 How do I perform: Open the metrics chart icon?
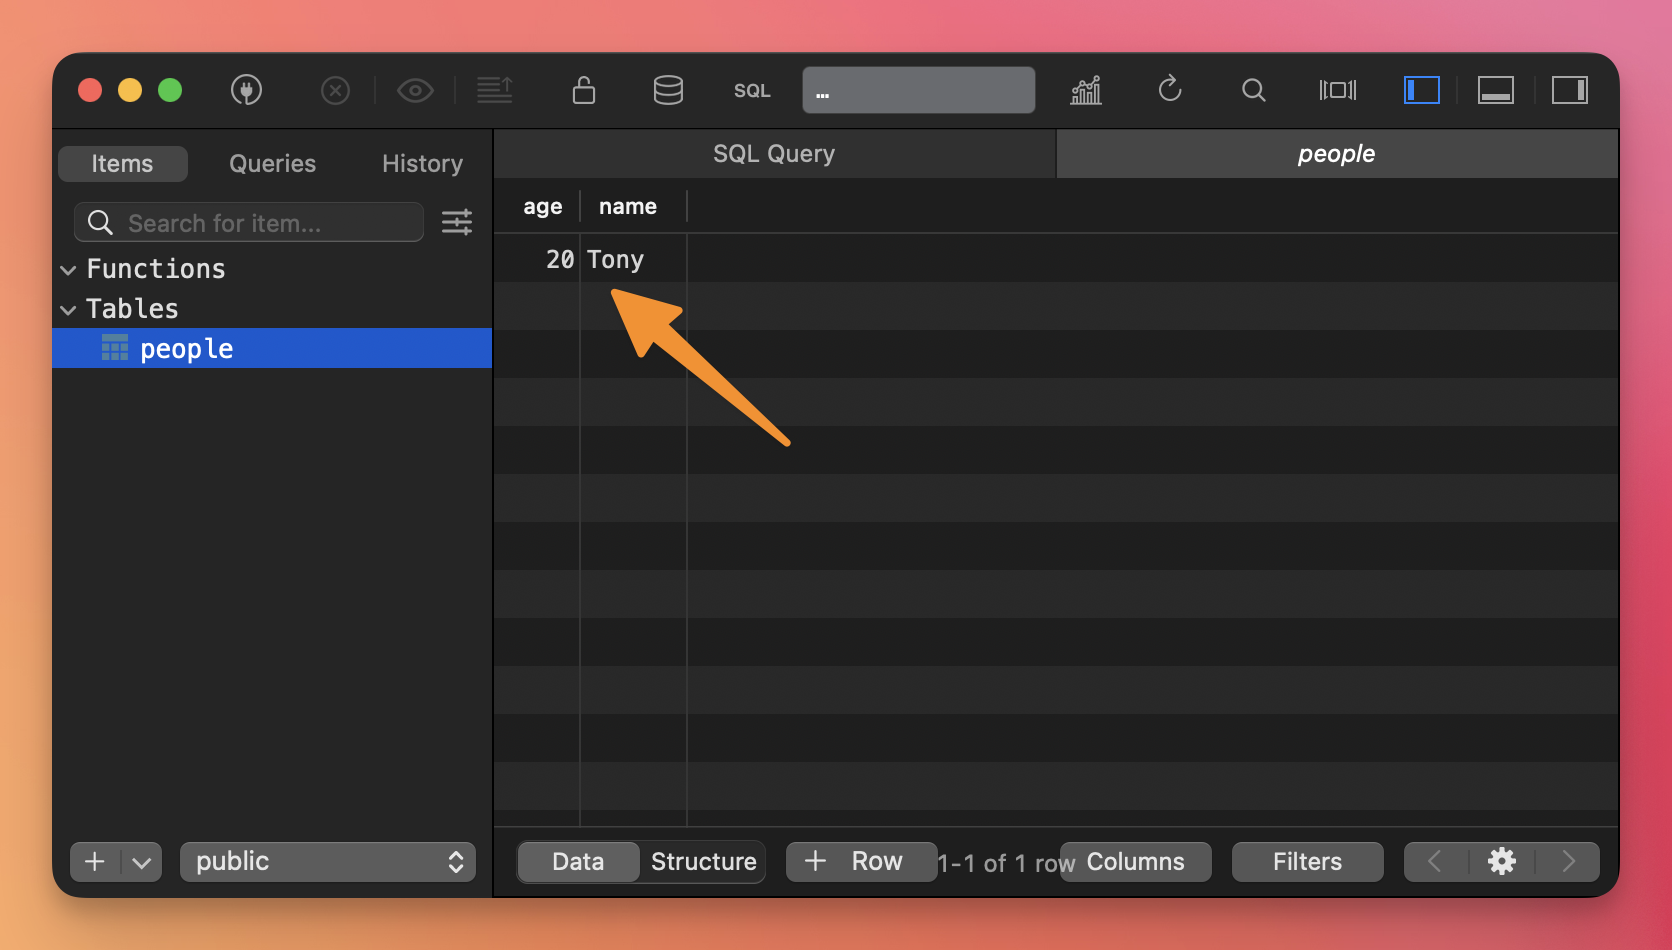point(1086,90)
